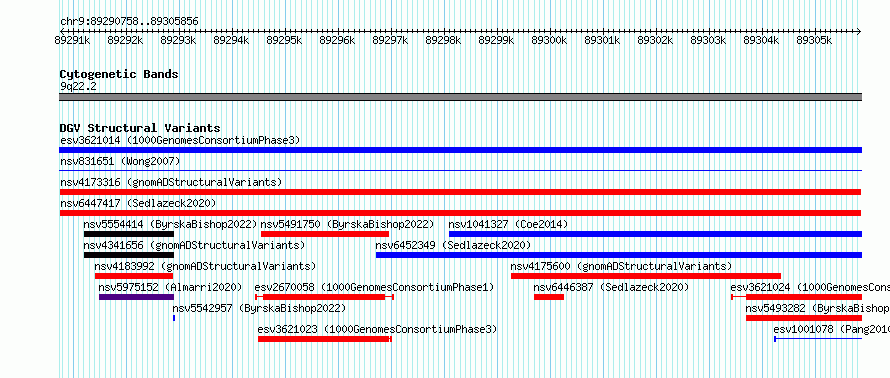This screenshot has height=378, width=890.
Task: Click the thin blue esv1001078 line
Action: (x=818, y=339)
